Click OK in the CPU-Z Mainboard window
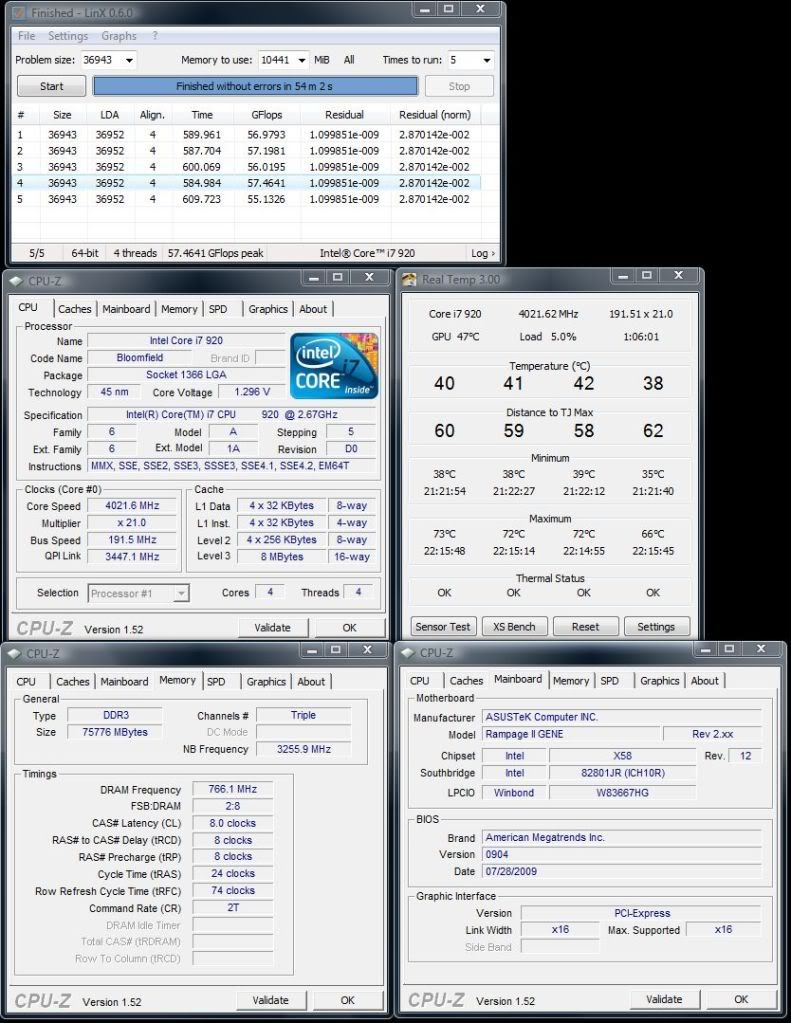This screenshot has height=1023, width=791. pyautogui.click(x=741, y=1000)
